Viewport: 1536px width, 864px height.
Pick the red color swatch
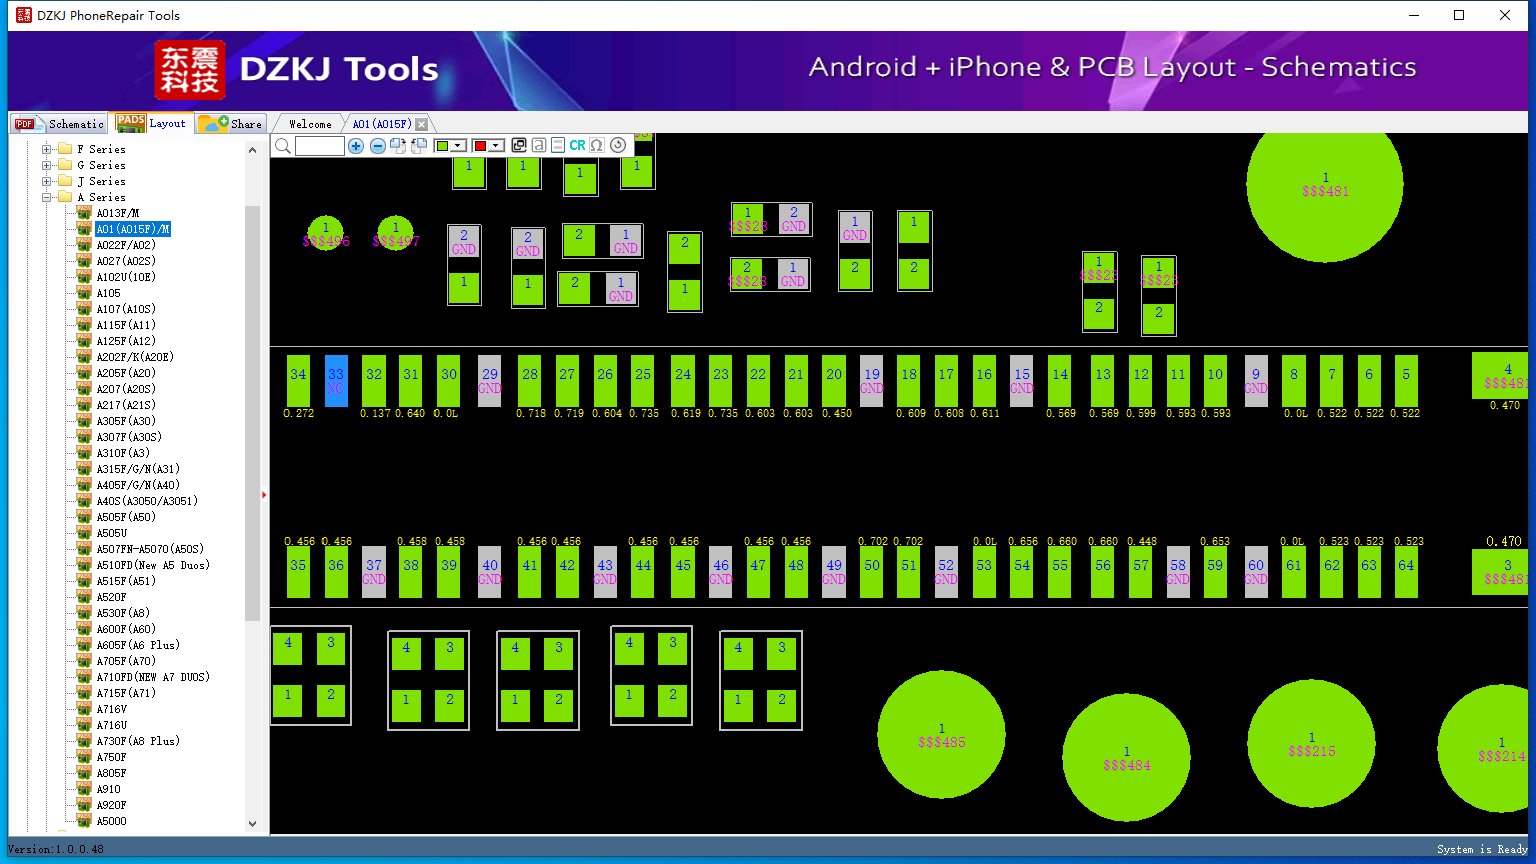coord(480,146)
